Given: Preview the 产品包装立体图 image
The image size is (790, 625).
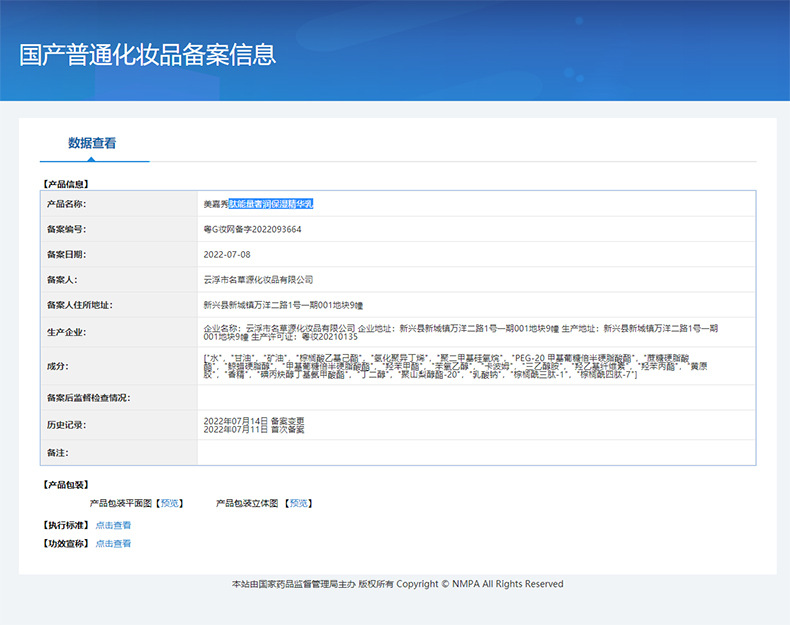Looking at the screenshot, I should (299, 503).
